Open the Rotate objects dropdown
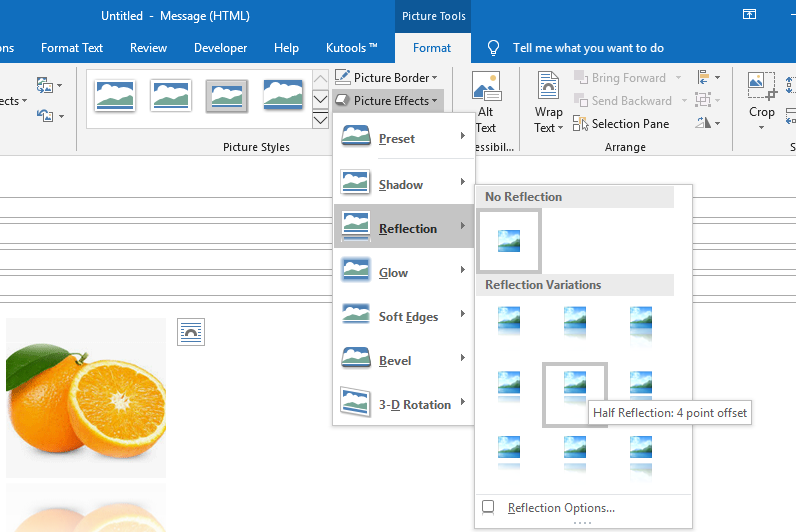This screenshot has height=532, width=796. click(x=709, y=123)
